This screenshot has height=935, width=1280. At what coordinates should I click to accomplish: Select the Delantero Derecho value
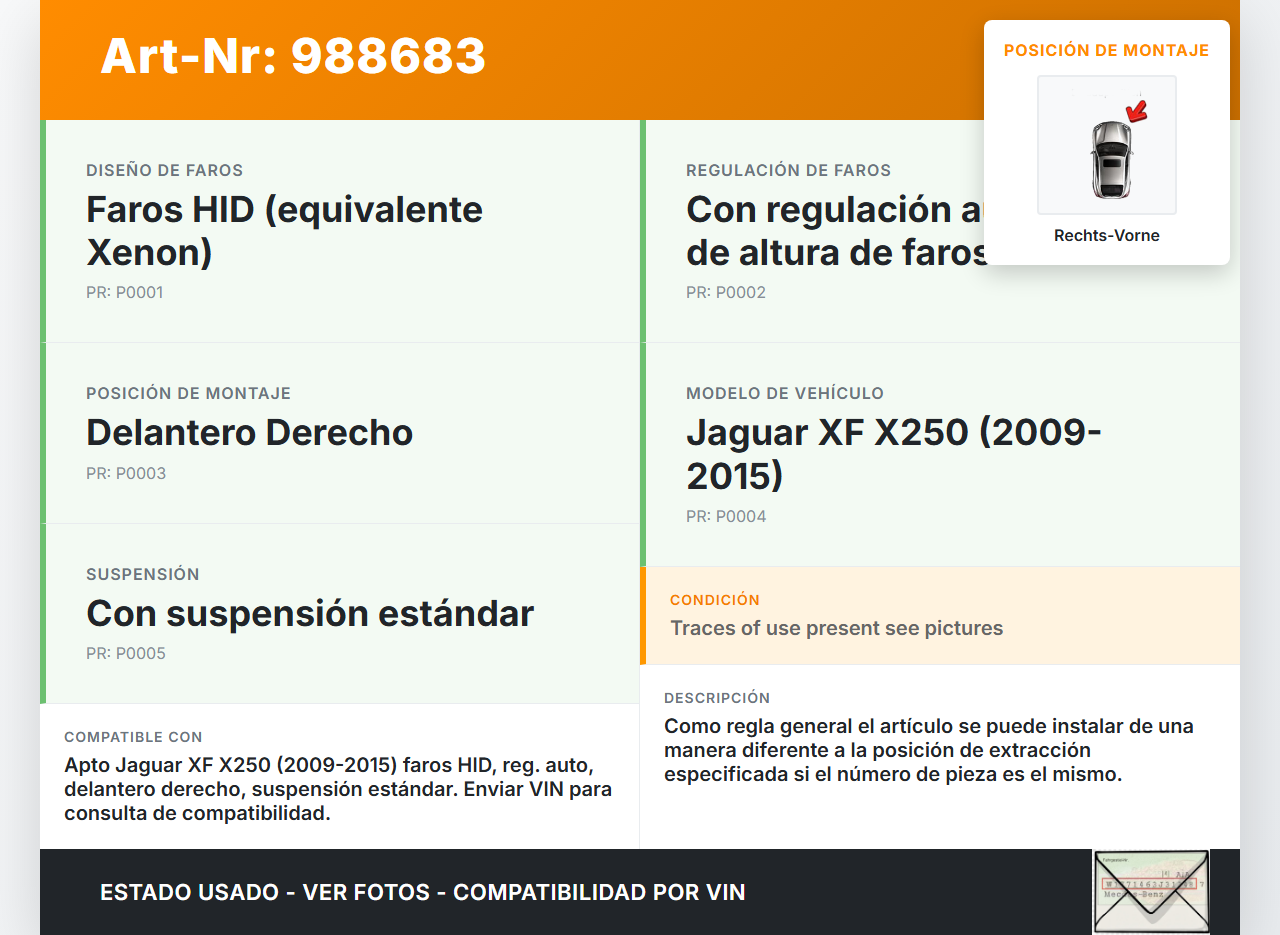coord(249,433)
